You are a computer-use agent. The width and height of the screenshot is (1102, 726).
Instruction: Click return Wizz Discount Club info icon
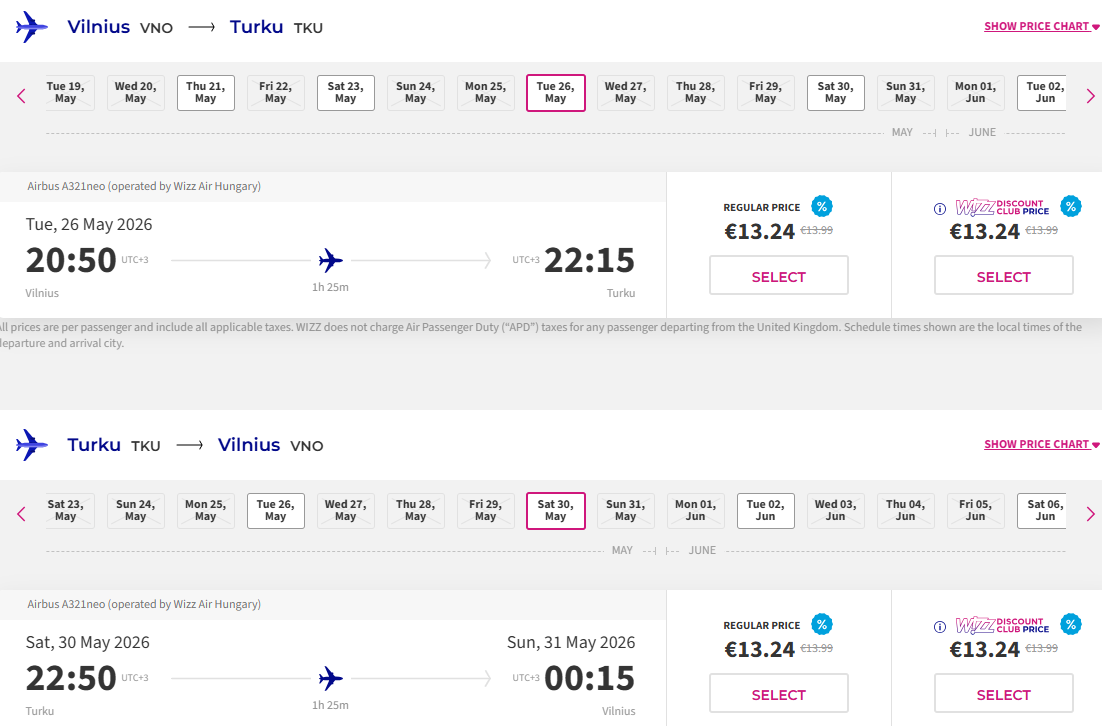pos(940,627)
